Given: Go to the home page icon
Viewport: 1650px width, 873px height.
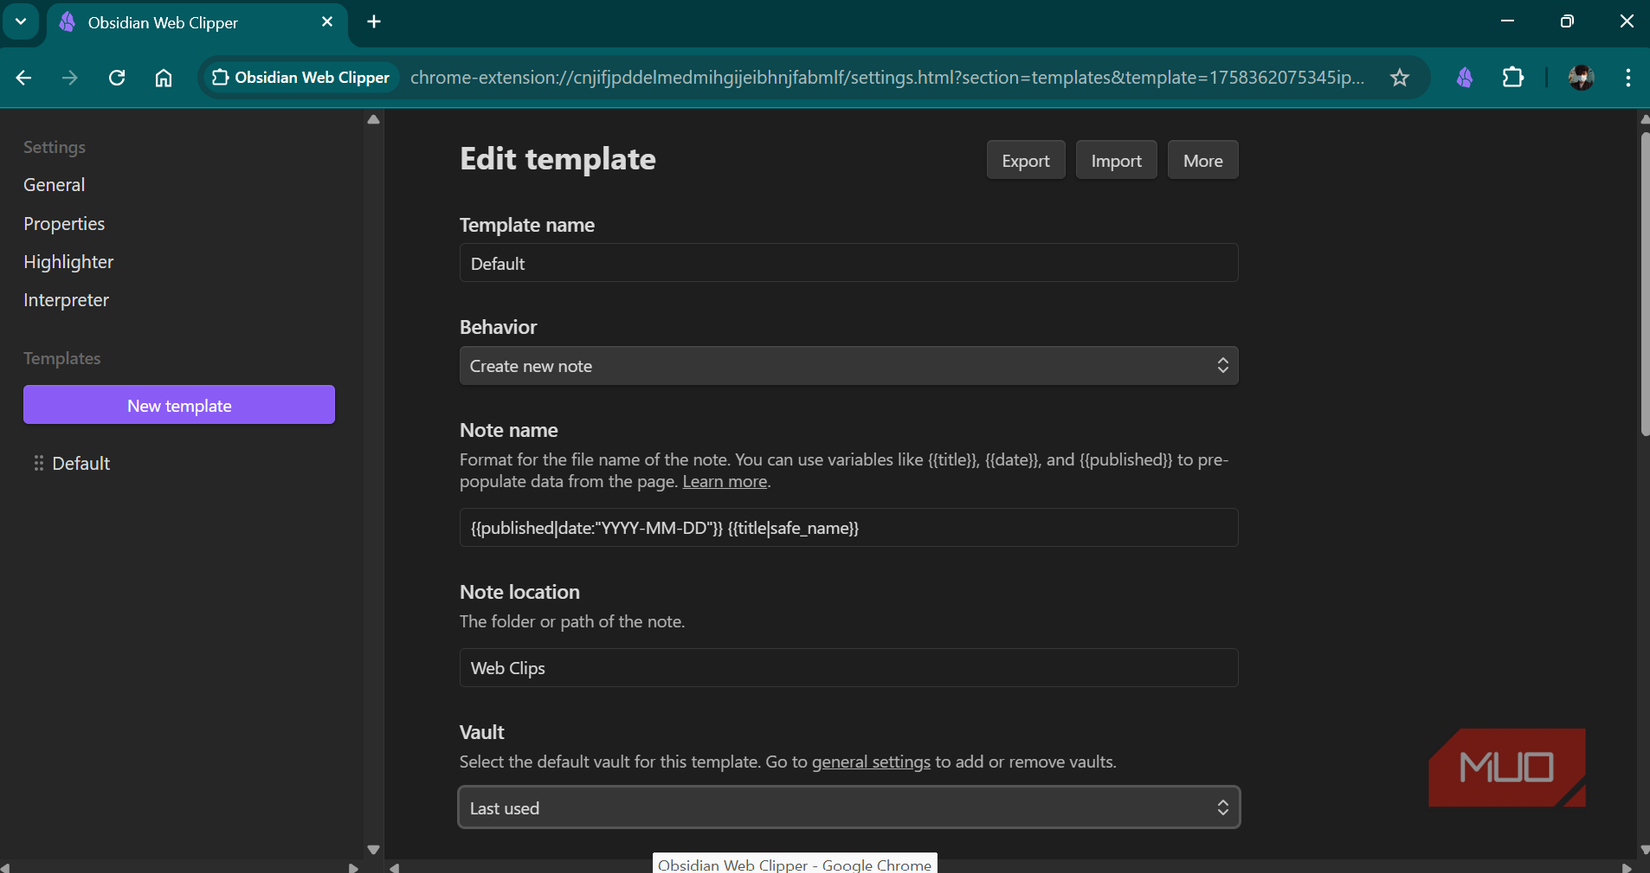Looking at the screenshot, I should [163, 78].
